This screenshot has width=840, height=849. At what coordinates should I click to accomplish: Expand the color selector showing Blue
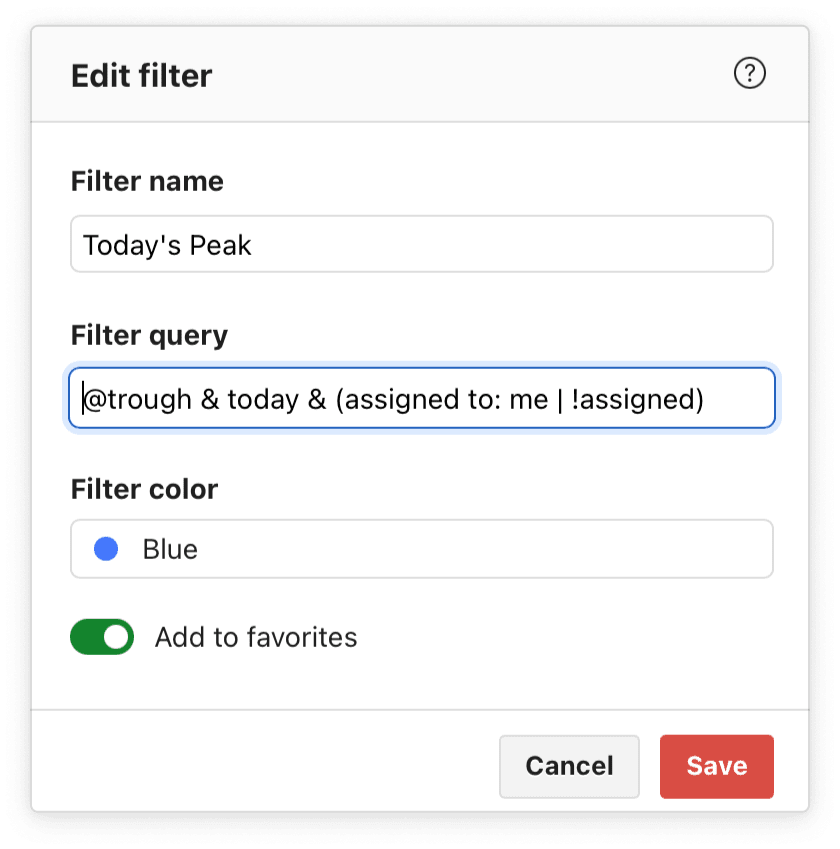421,548
